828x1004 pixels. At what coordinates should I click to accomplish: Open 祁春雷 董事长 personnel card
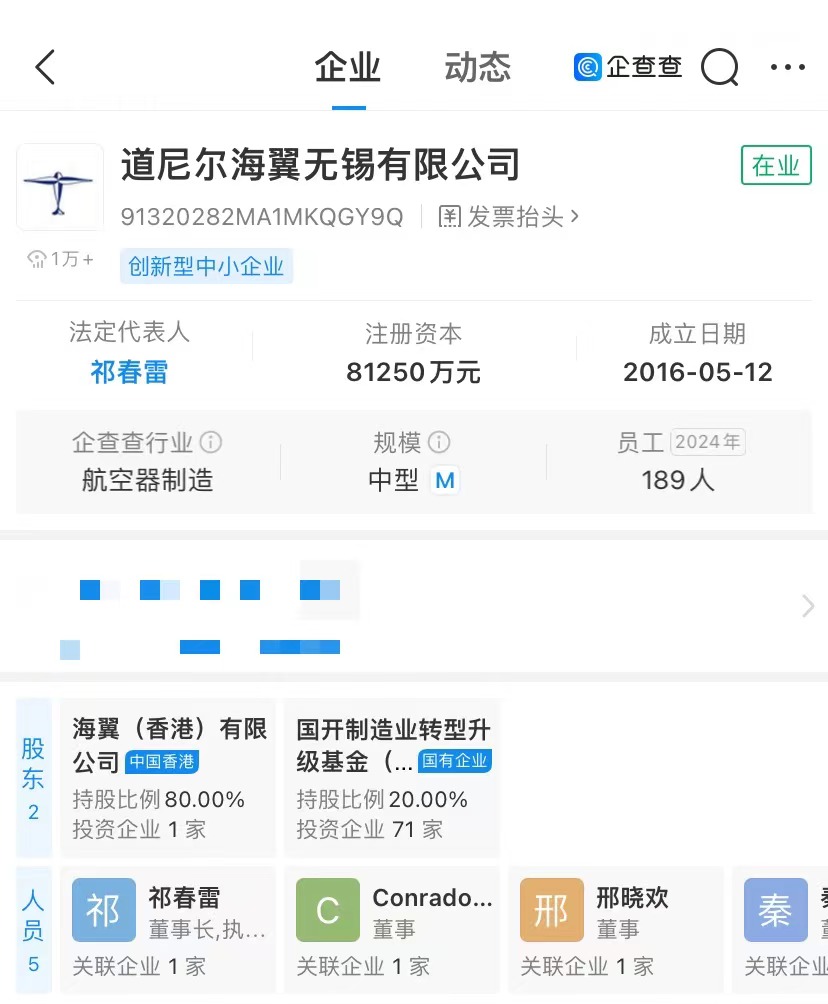[x=168, y=931]
